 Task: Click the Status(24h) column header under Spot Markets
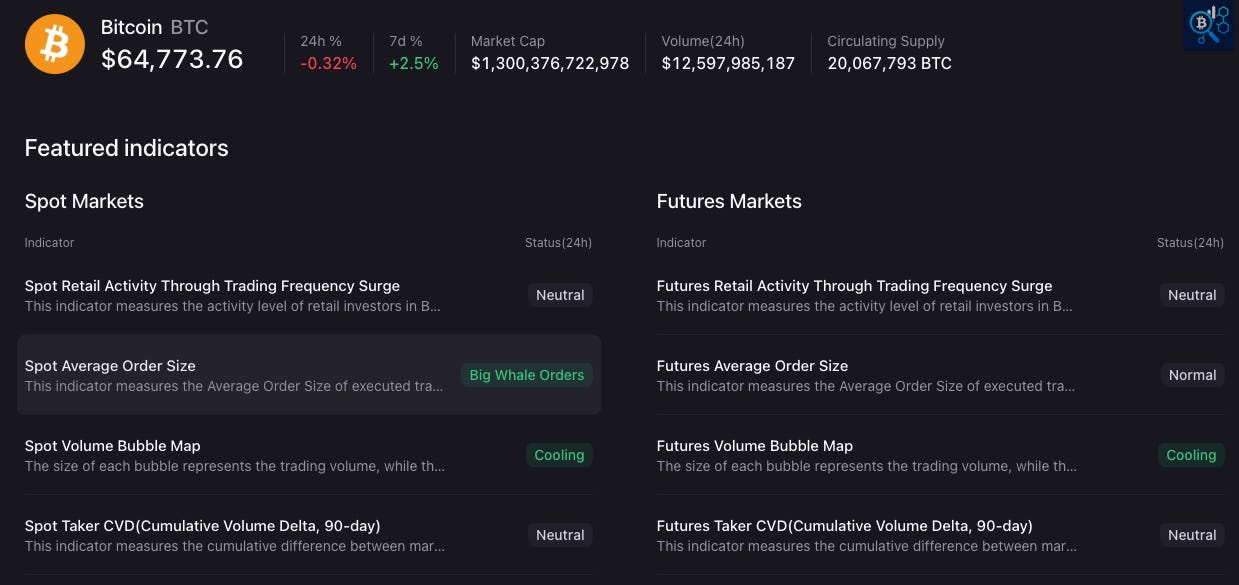(x=559, y=243)
